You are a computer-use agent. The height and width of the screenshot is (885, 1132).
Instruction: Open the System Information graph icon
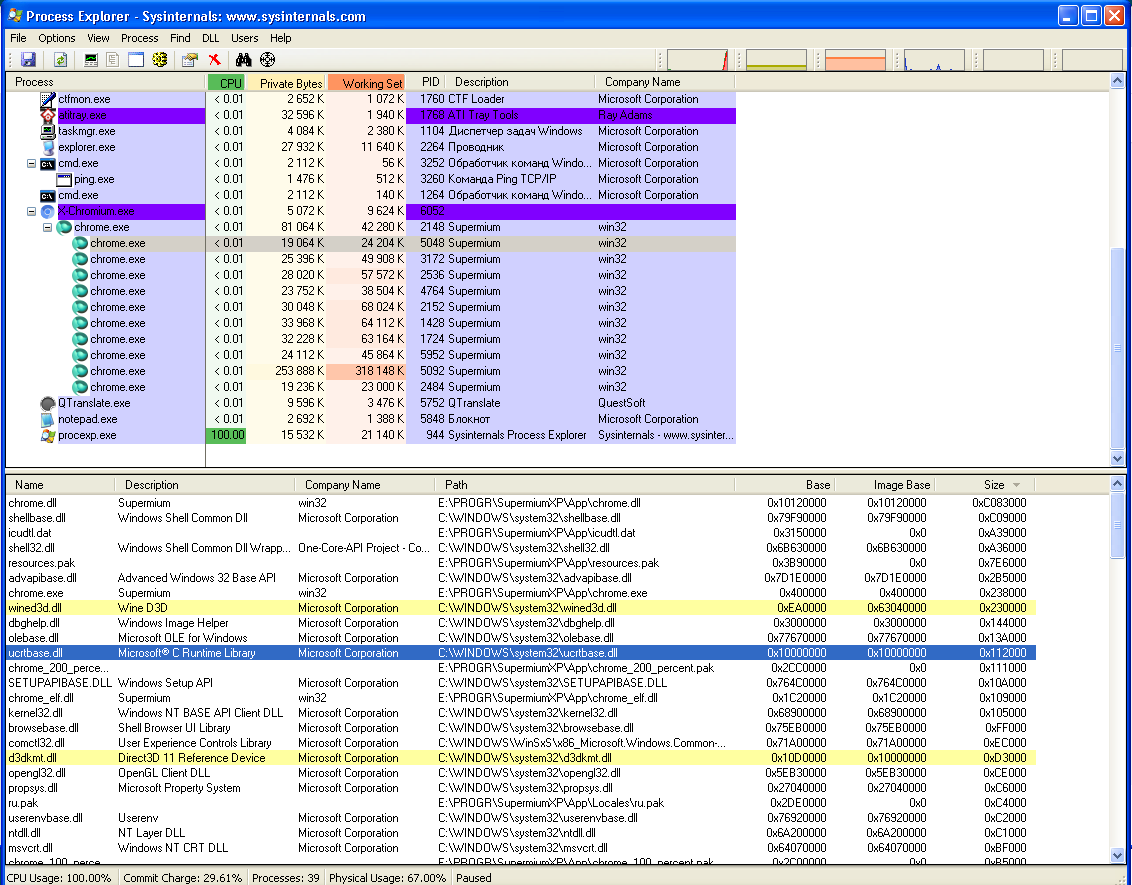[x=91, y=60]
